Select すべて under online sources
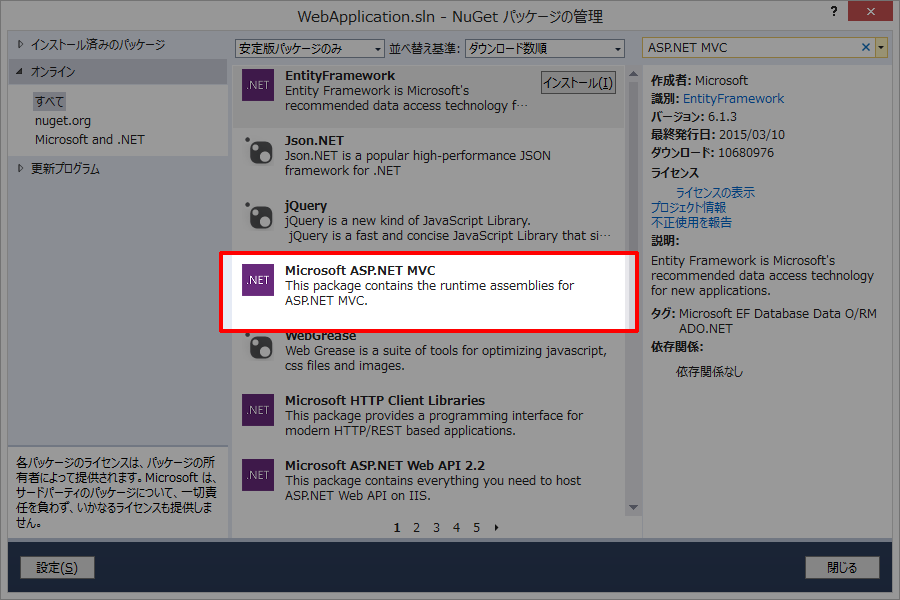Viewport: 900px width, 600px height. 49,102
